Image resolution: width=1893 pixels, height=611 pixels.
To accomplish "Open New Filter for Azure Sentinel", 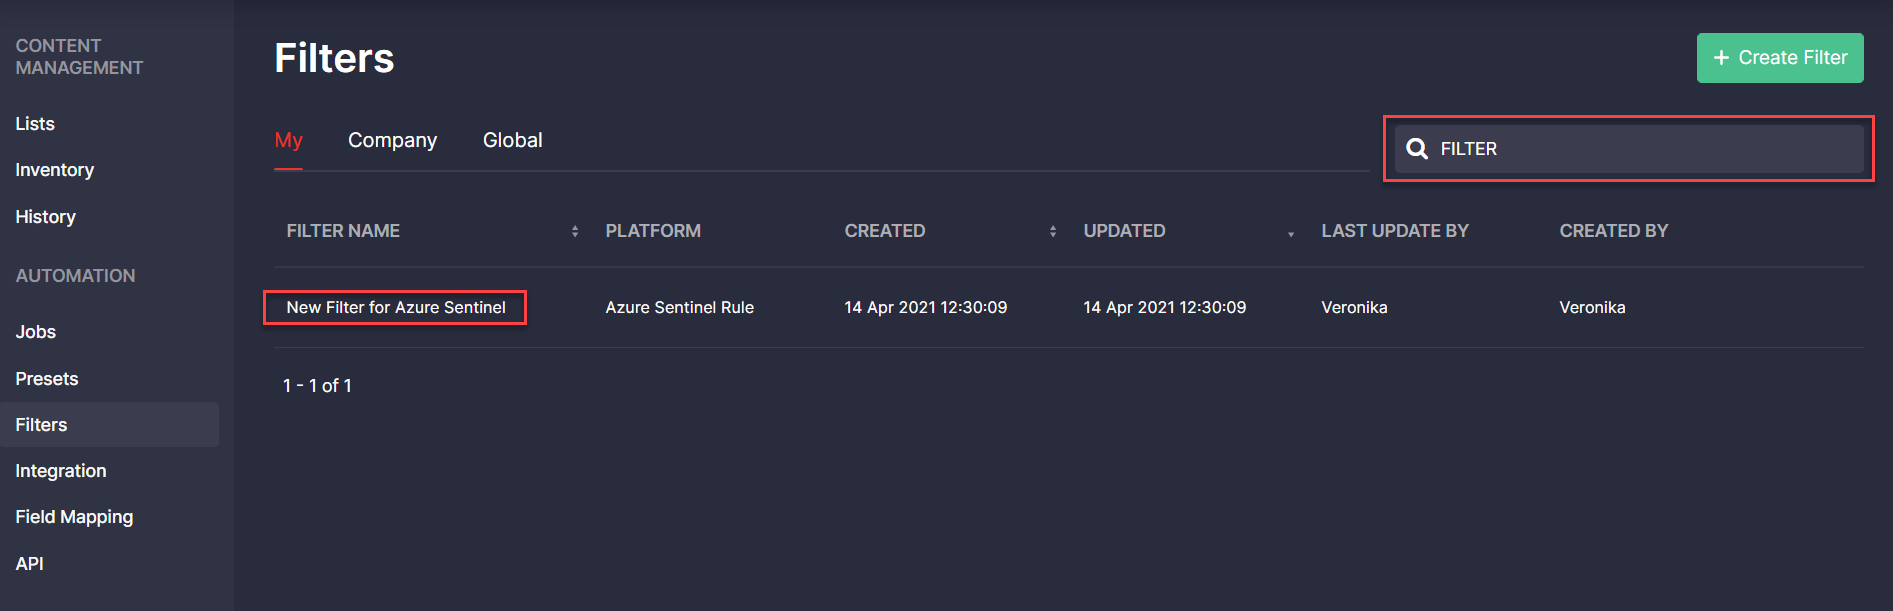I will [x=395, y=307].
